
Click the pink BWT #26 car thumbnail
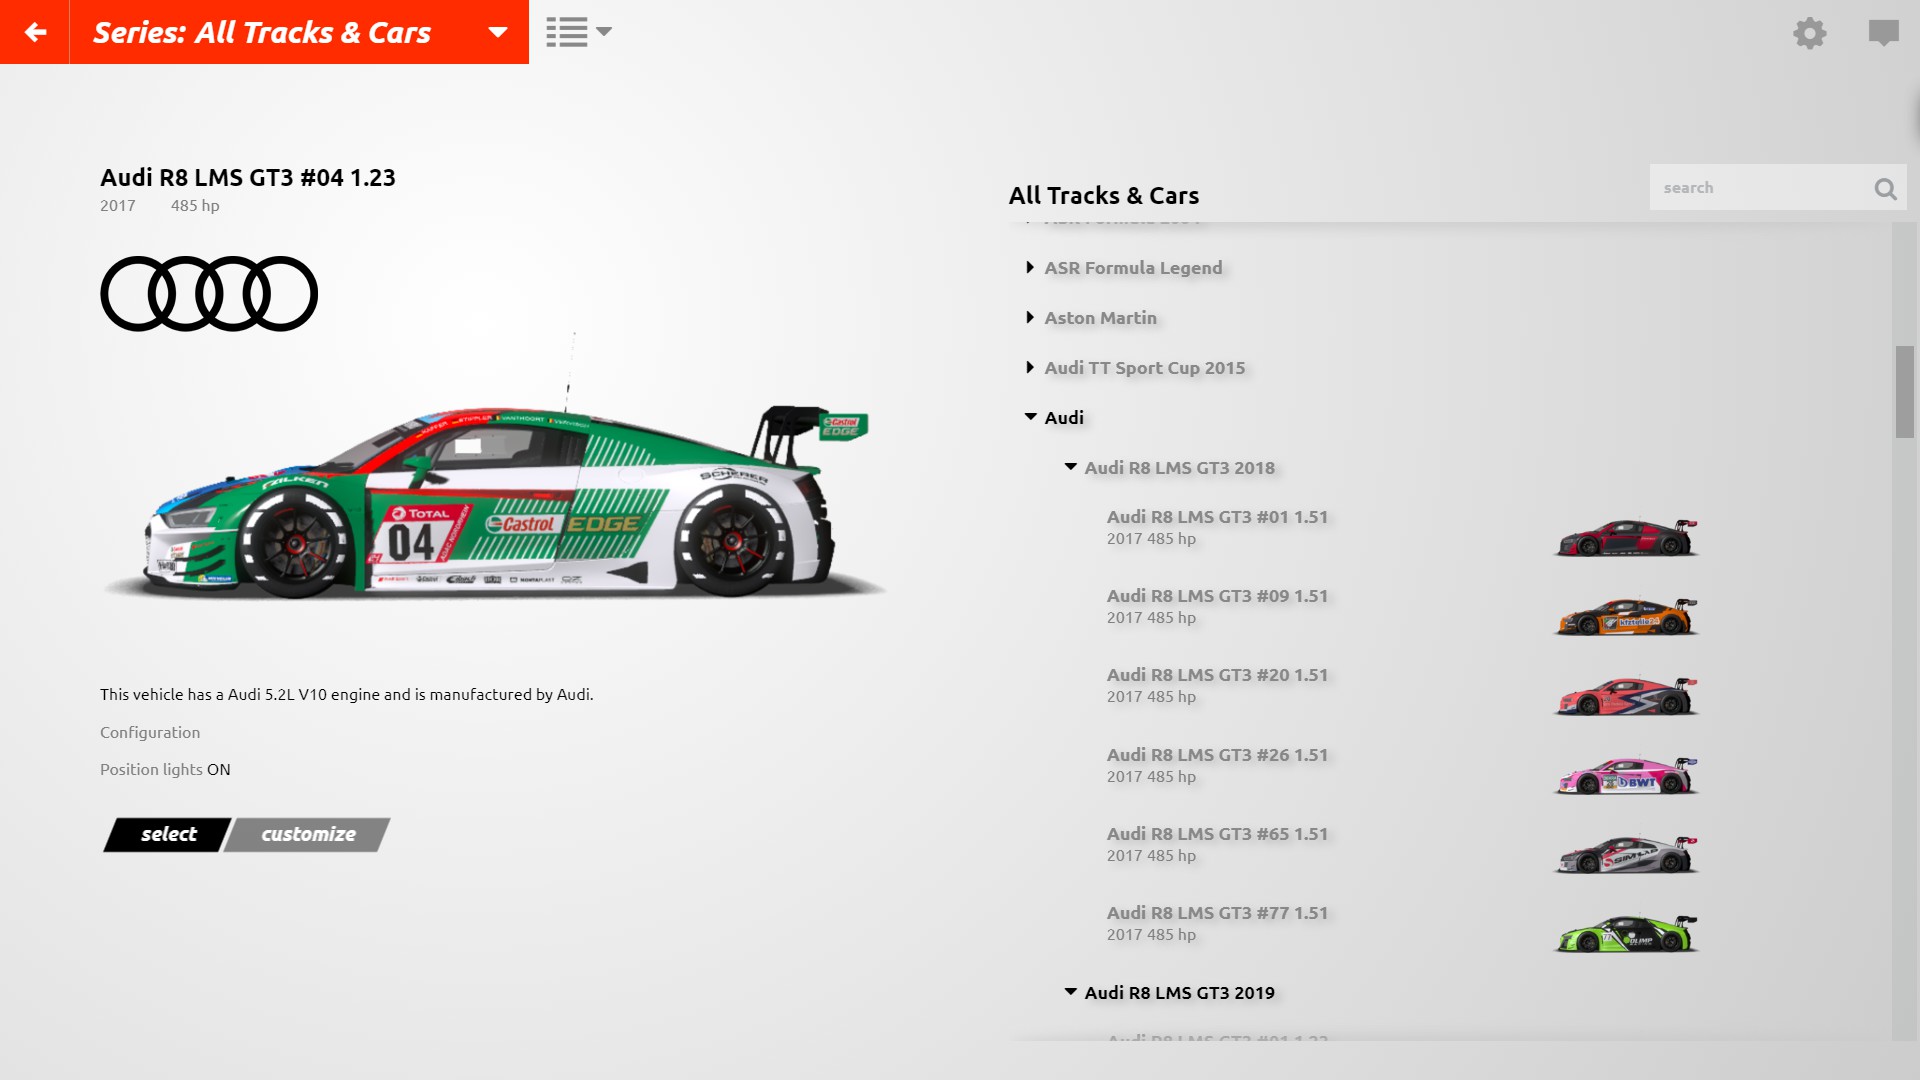(x=1626, y=775)
